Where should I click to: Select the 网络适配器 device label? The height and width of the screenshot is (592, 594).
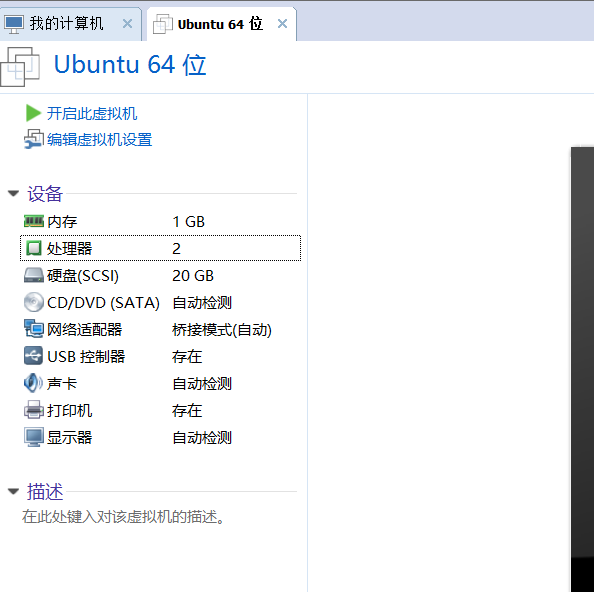84,330
